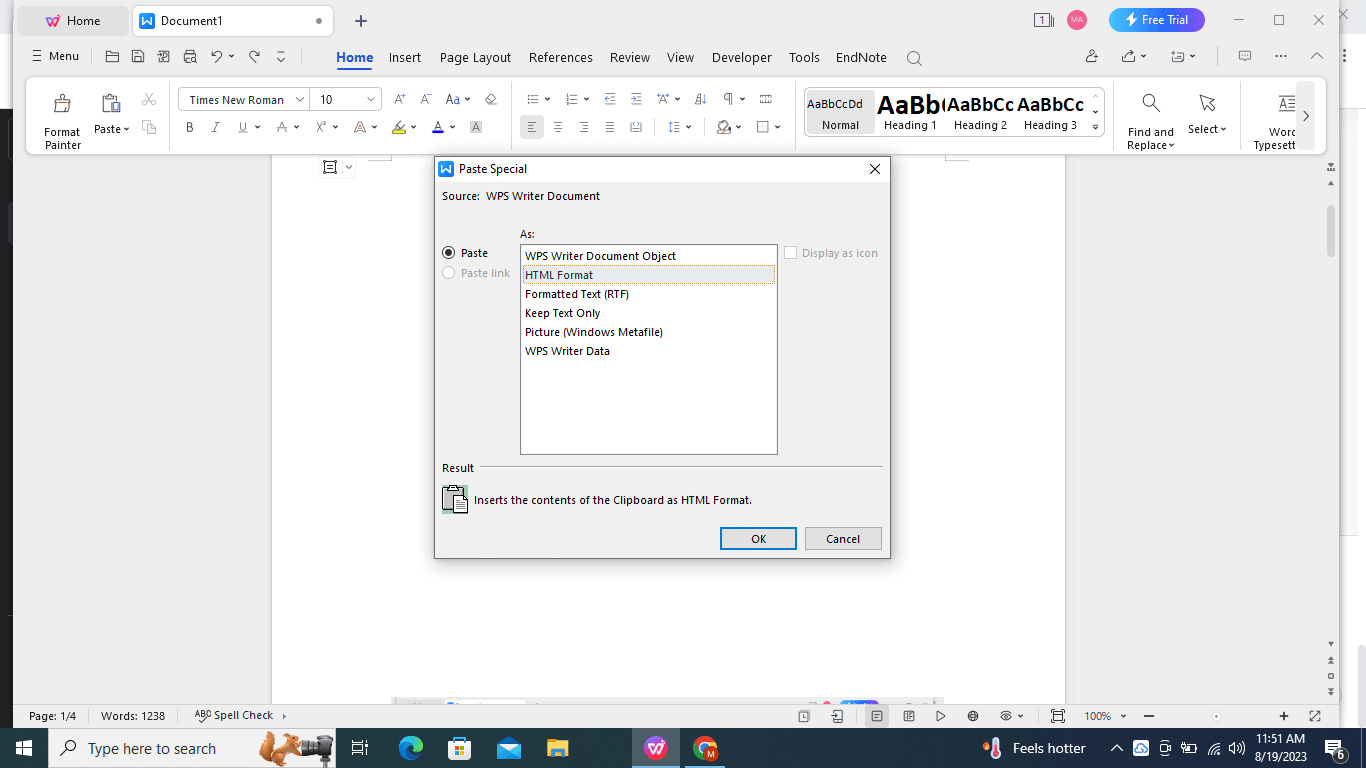Screen dimensions: 1366x768
Task: Open the Times New Roman font dropdown
Action: click(x=299, y=100)
